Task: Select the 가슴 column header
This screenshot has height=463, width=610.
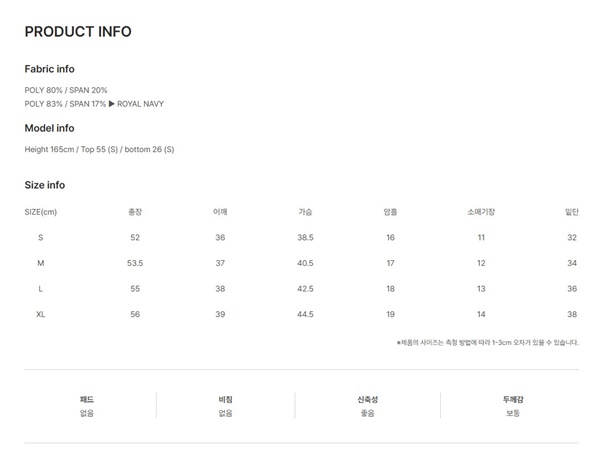Action: click(305, 211)
